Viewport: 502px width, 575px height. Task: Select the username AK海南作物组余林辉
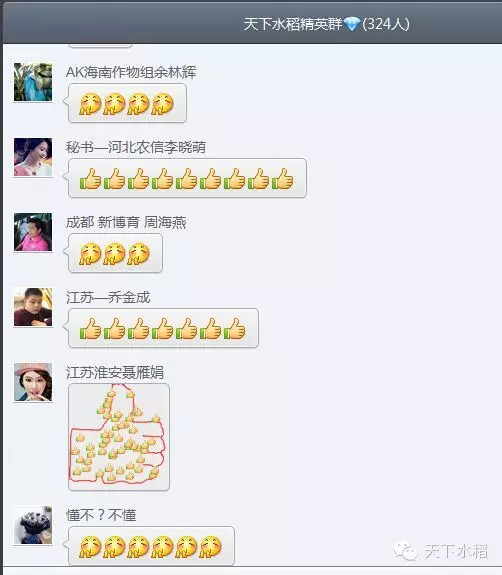131,72
